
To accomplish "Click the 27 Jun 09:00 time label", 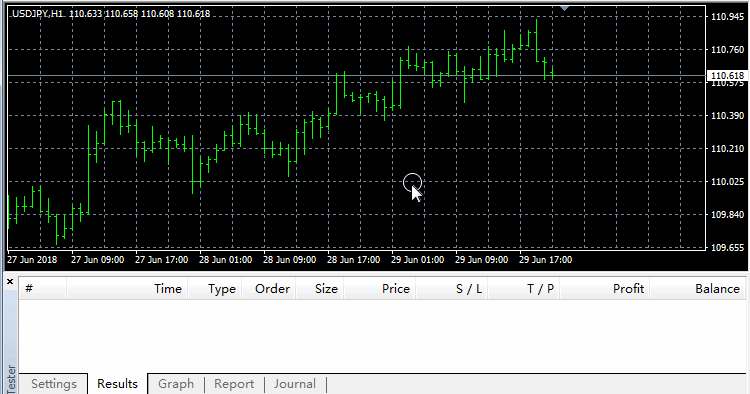I will point(98,260).
